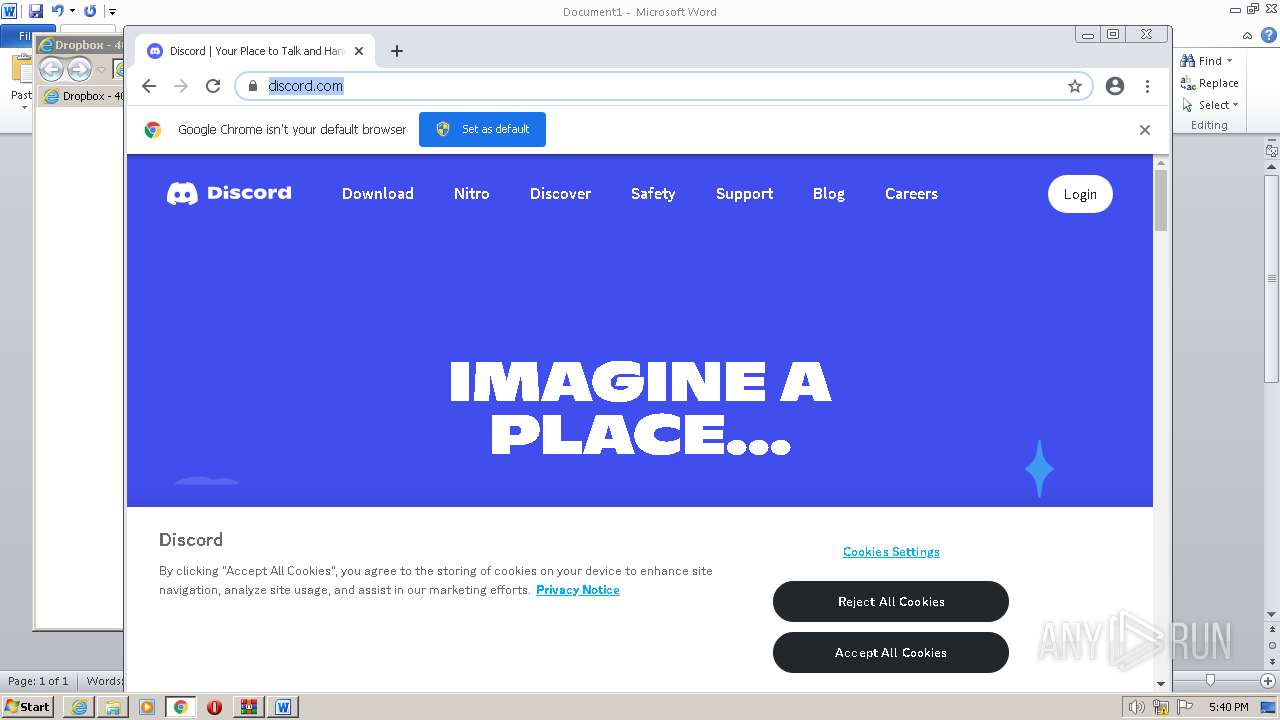Open the Careers page
The height and width of the screenshot is (720, 1280).
pos(911,194)
